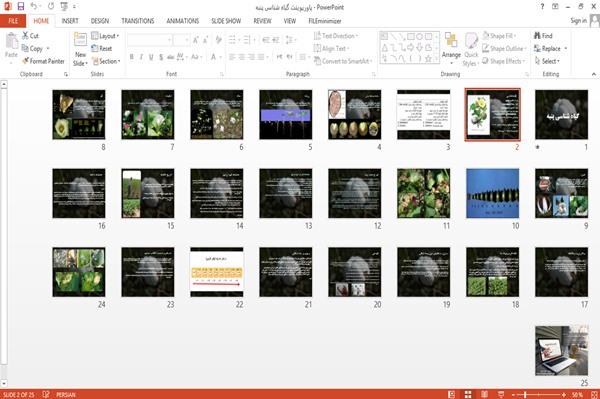Click the New Slide button
The image size is (600, 399).
tap(80, 50)
